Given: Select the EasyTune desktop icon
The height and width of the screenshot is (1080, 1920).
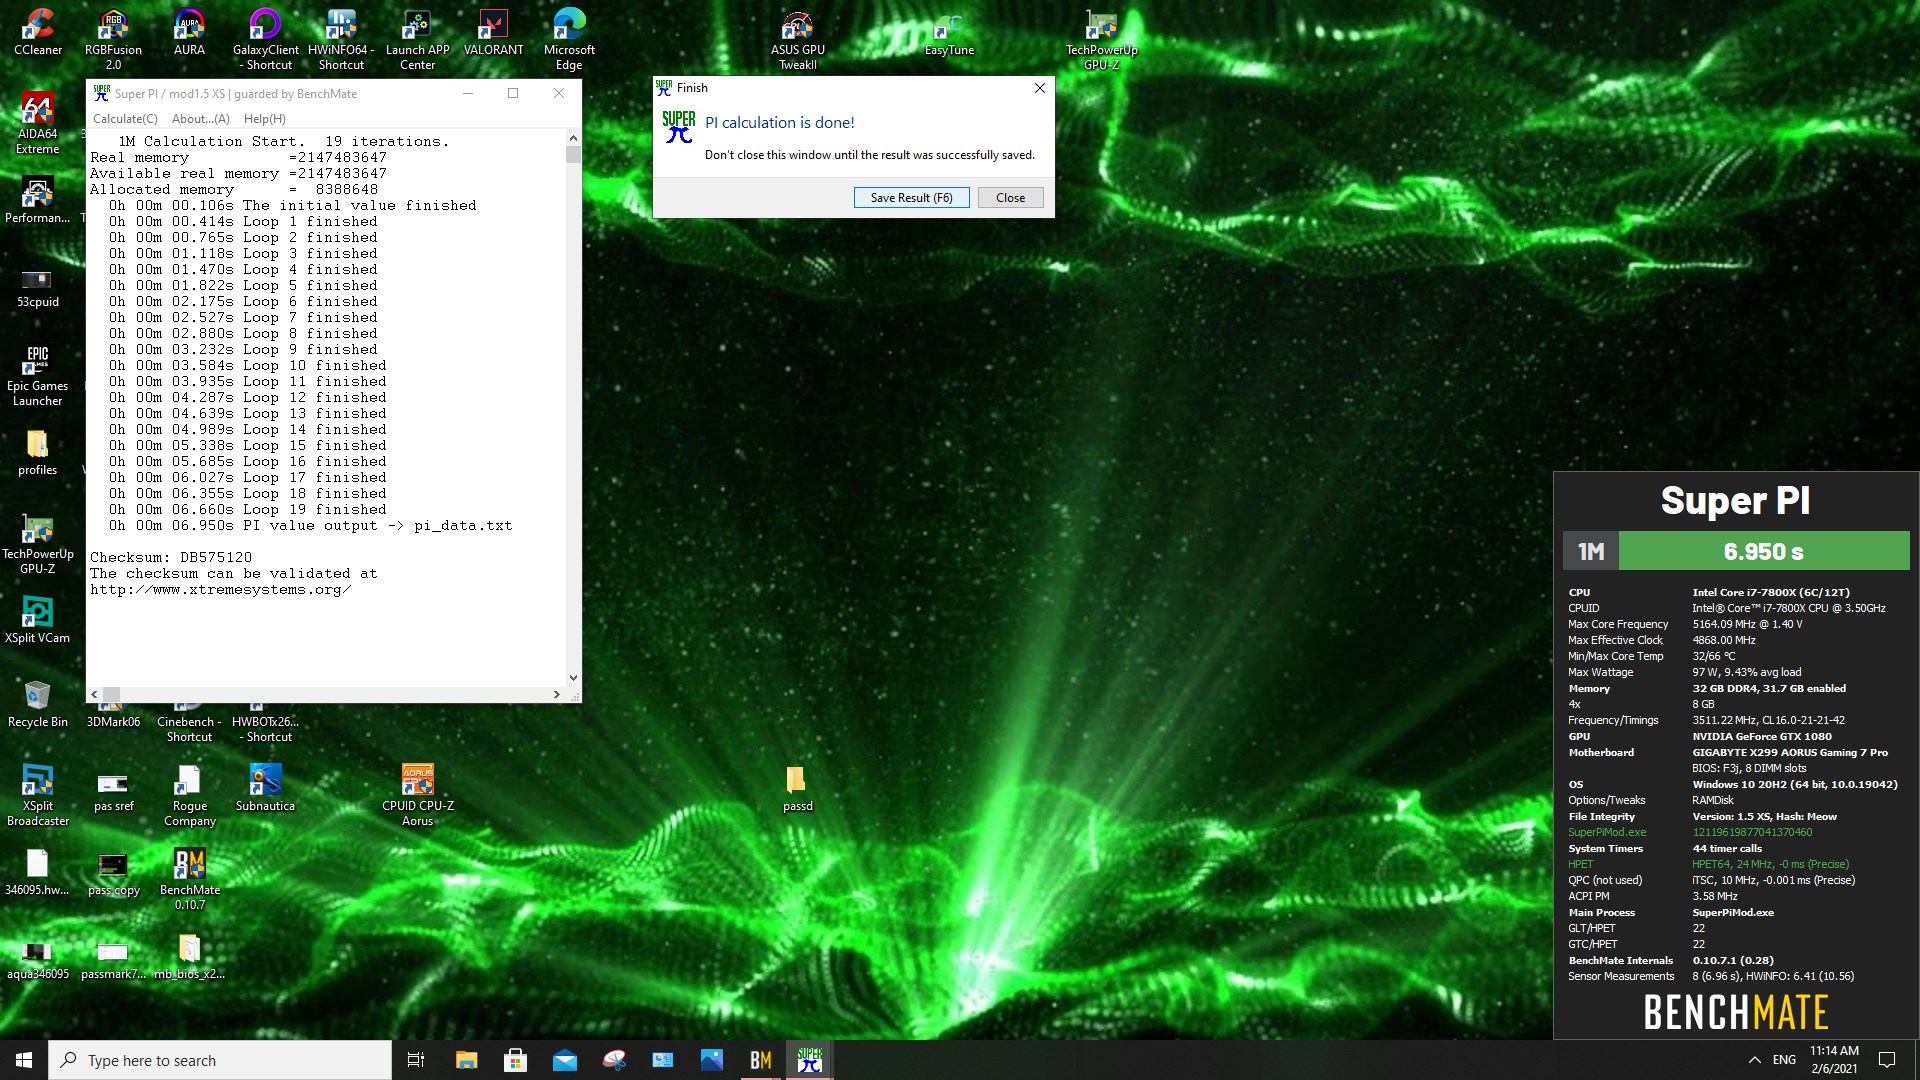Looking at the screenshot, I should (949, 32).
